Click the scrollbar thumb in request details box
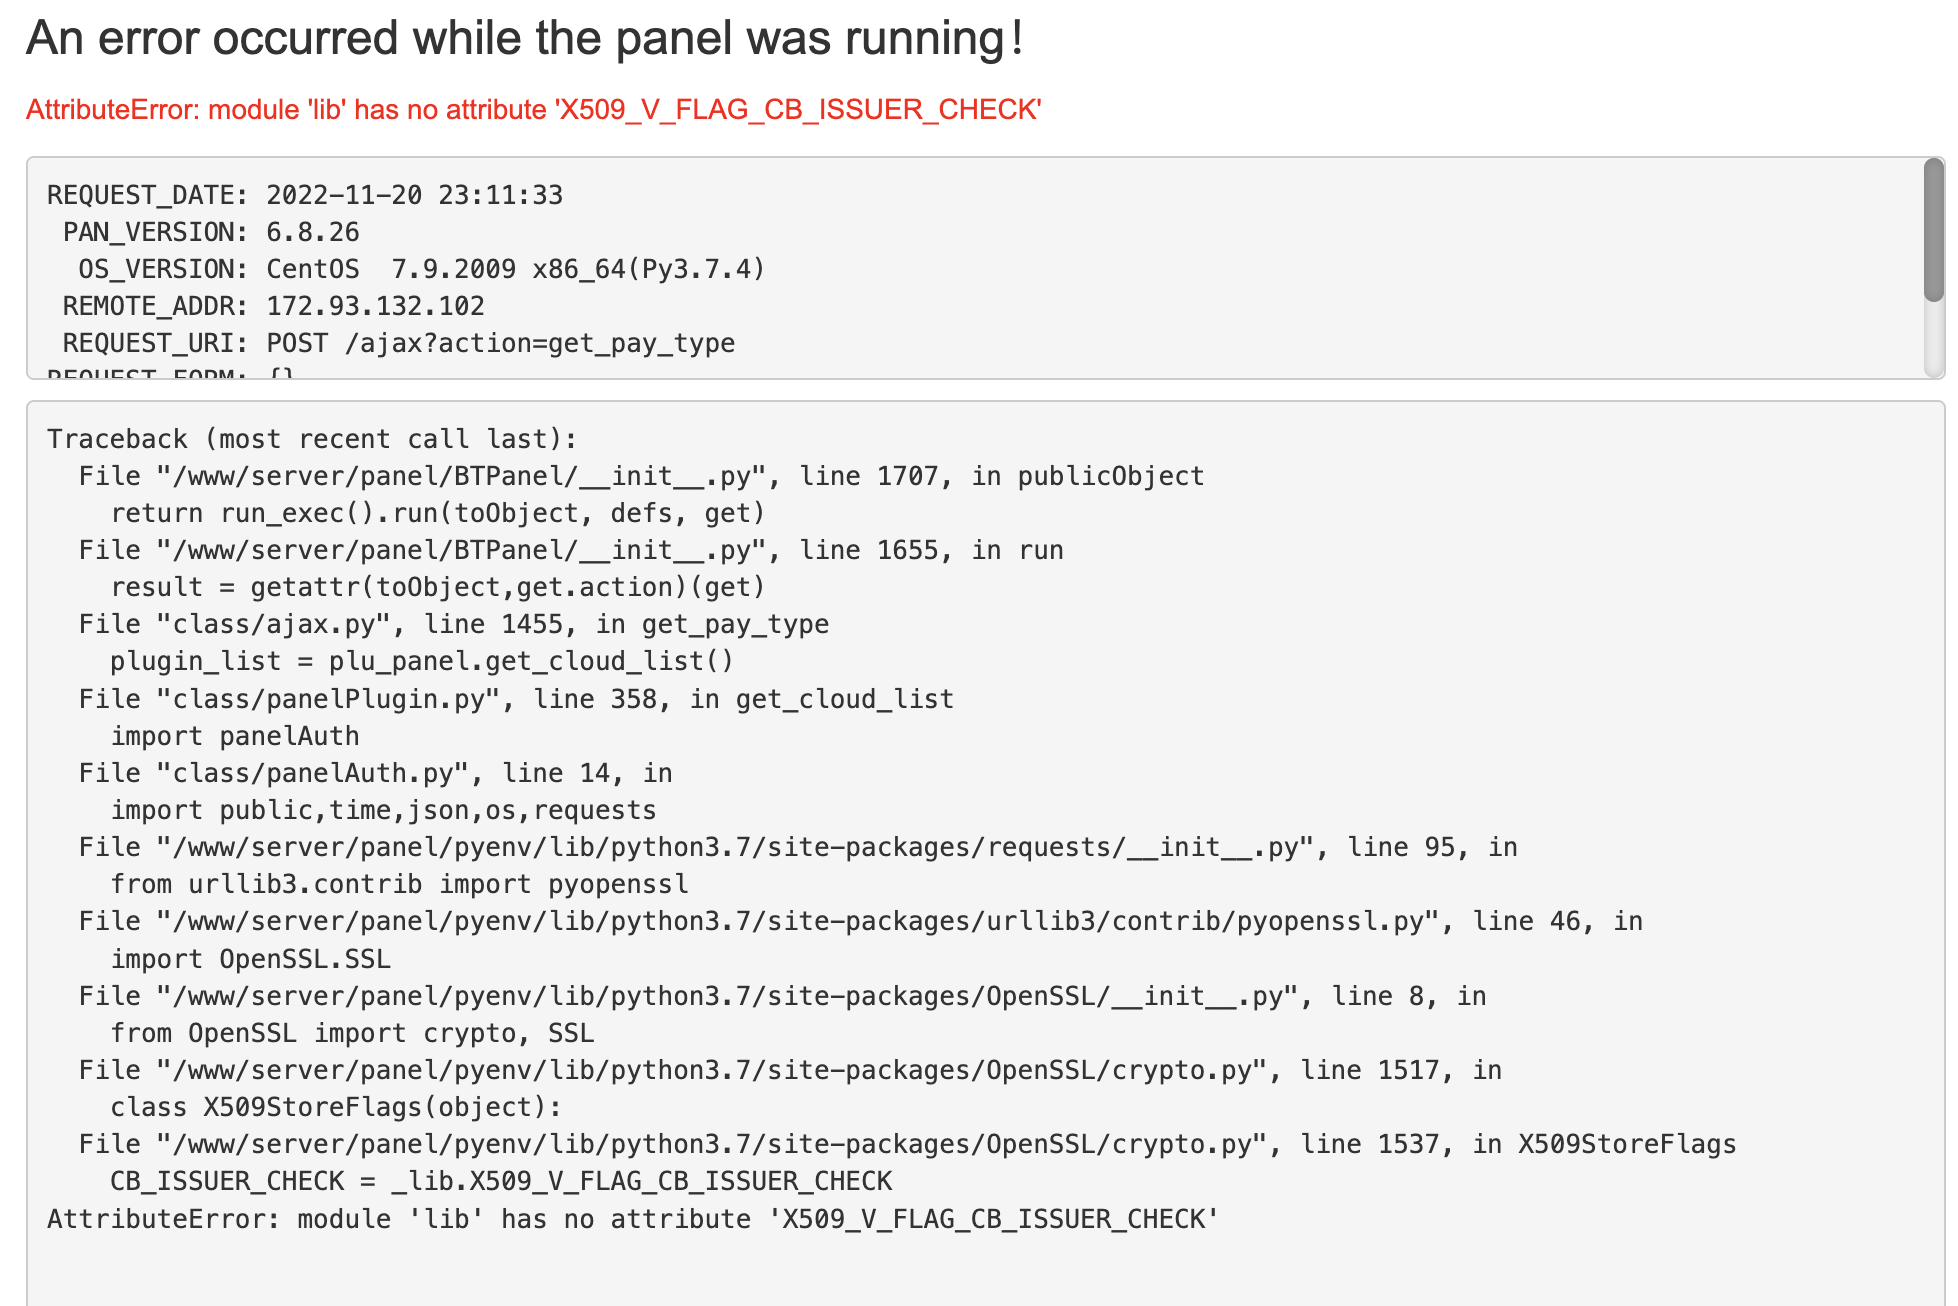Image resolution: width=1958 pixels, height=1306 pixels. [1933, 230]
